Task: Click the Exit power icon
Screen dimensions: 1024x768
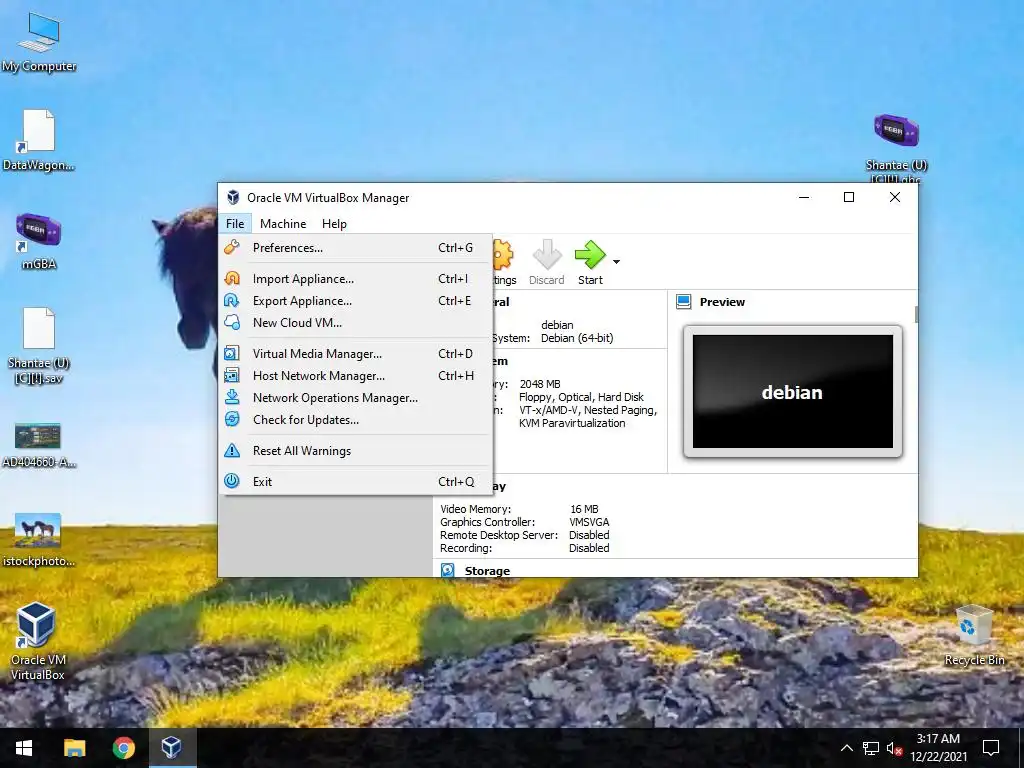Action: pos(232,481)
